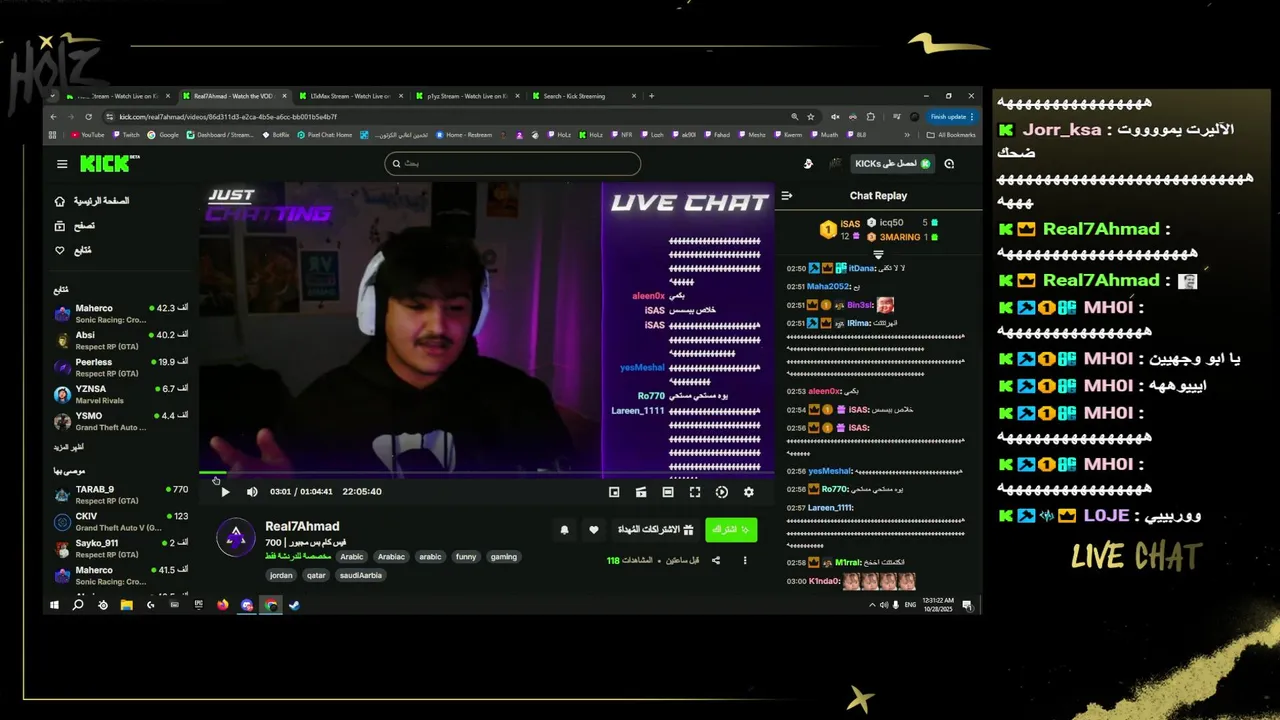This screenshot has width=1280, height=720.
Task: Open user ISAS in chat leaderboard
Action: (850, 224)
